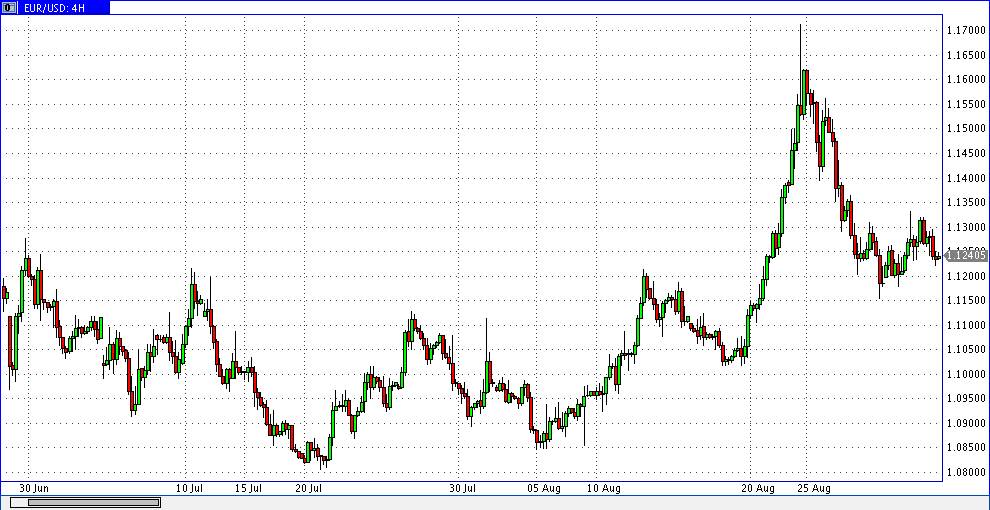Viewport: 990px width, 510px height.
Task: Click the 1.17000 price axis label
Action: click(966, 30)
